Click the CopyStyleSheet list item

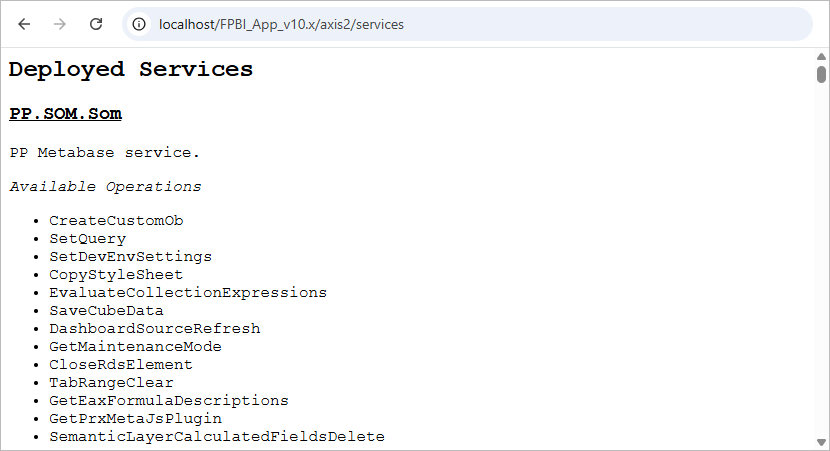click(x=116, y=275)
